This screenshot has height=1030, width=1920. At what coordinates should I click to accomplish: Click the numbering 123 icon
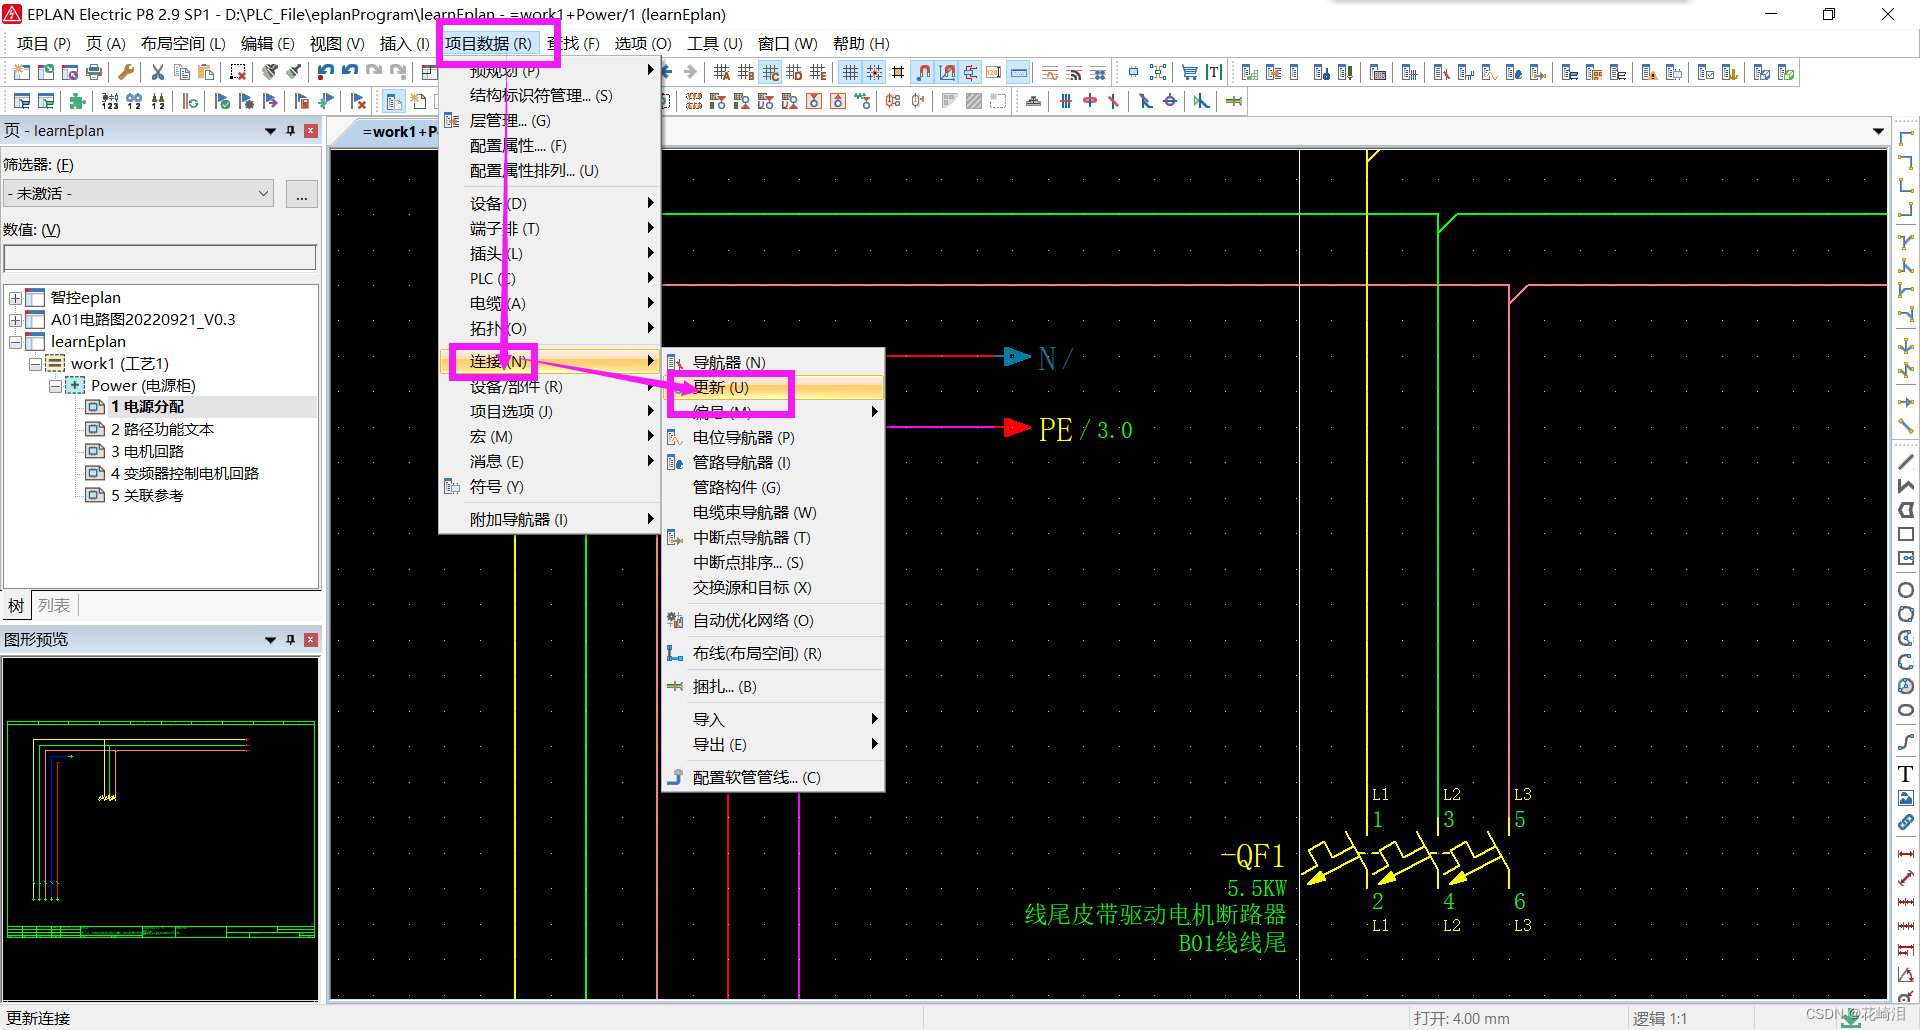point(110,101)
